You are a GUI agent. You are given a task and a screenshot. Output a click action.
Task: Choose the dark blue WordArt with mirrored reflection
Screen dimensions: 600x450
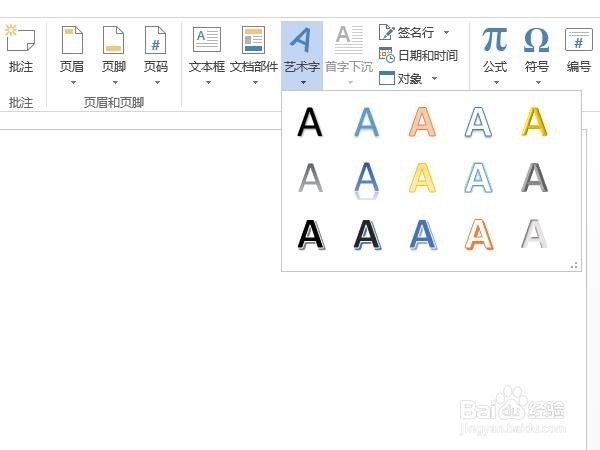coord(366,180)
